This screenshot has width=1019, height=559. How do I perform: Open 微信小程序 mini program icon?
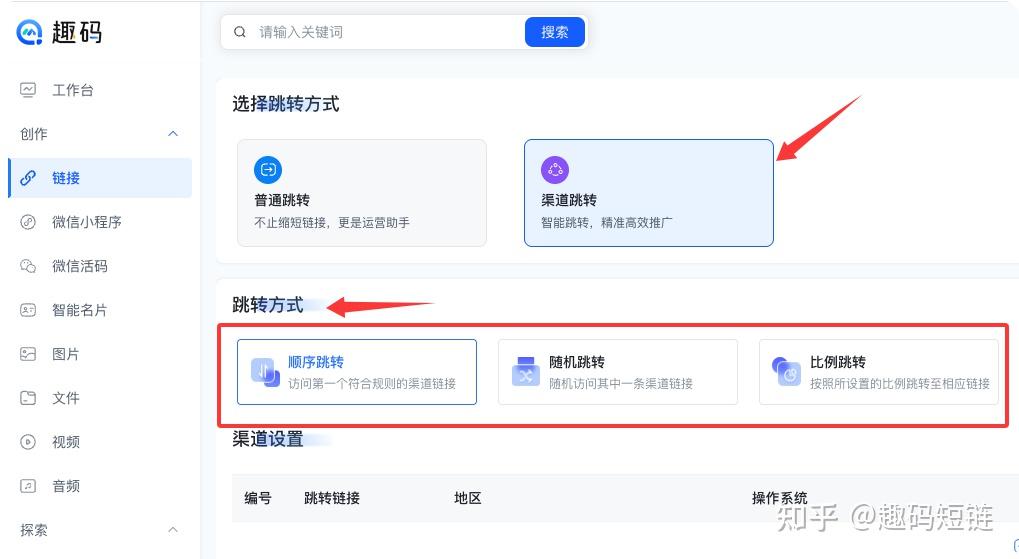point(28,222)
